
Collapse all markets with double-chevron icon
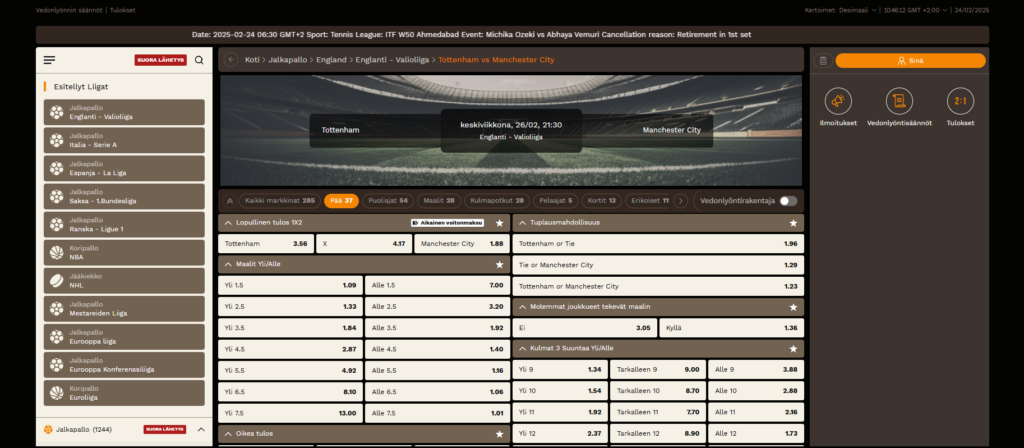[230, 201]
